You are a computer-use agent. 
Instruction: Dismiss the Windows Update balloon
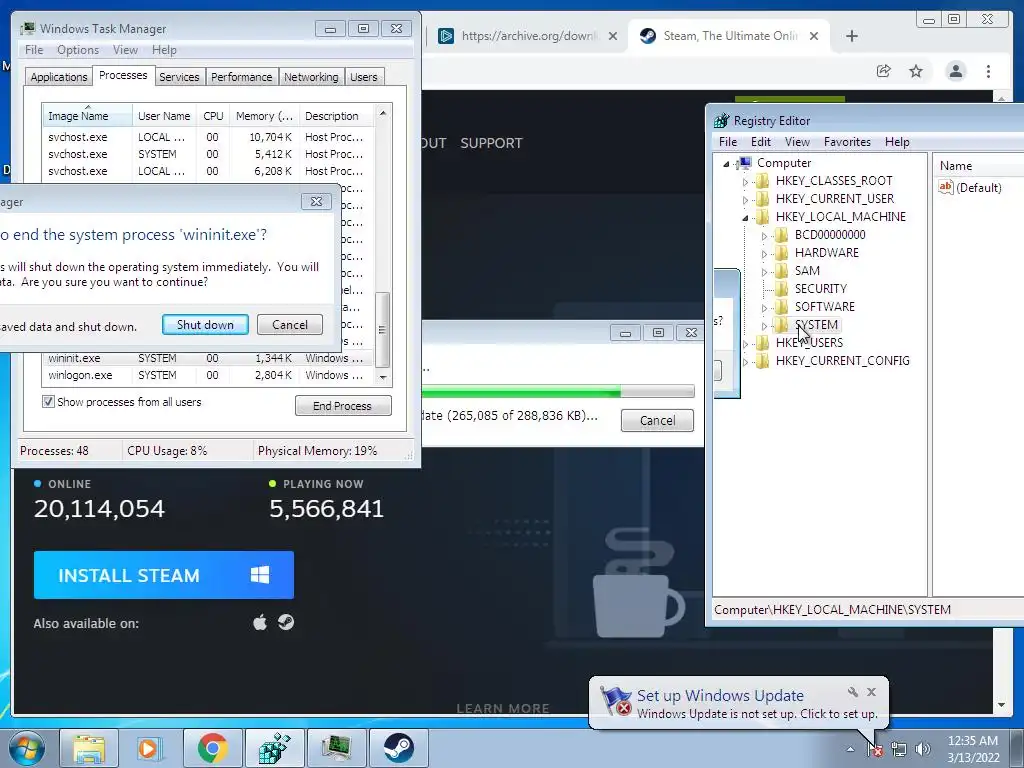click(x=871, y=692)
